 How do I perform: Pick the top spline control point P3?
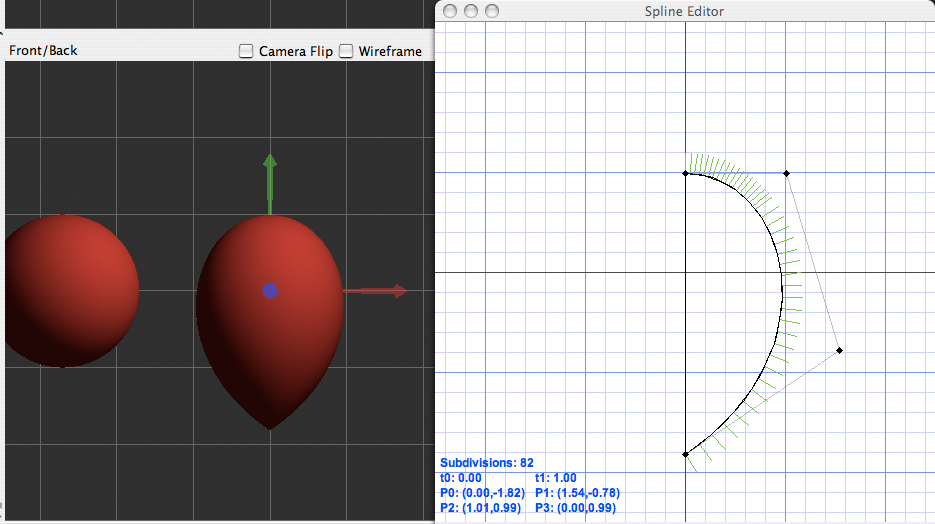(x=685, y=173)
